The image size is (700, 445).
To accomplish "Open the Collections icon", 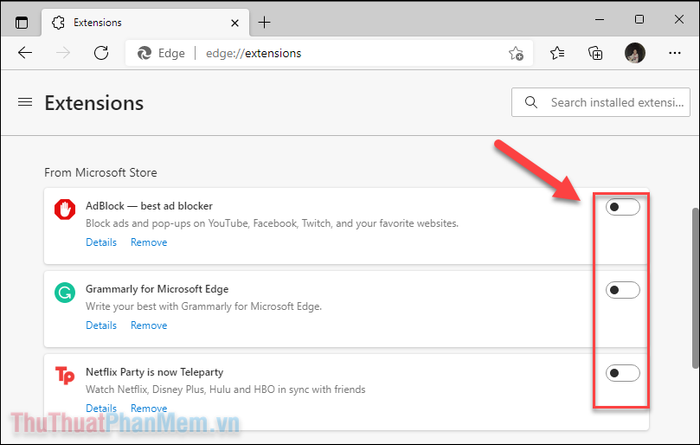I will [596, 53].
